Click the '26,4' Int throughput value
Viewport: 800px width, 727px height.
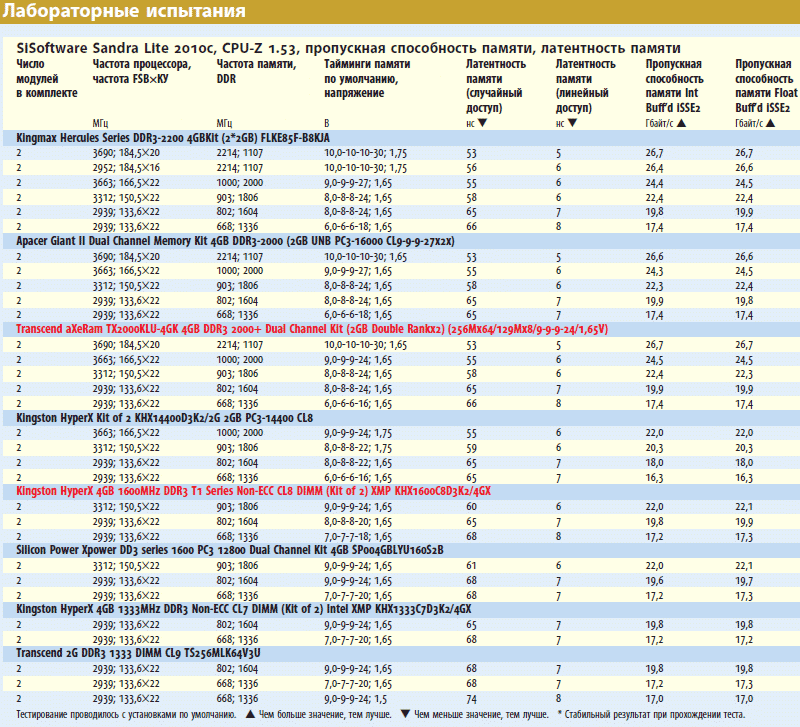point(655,168)
